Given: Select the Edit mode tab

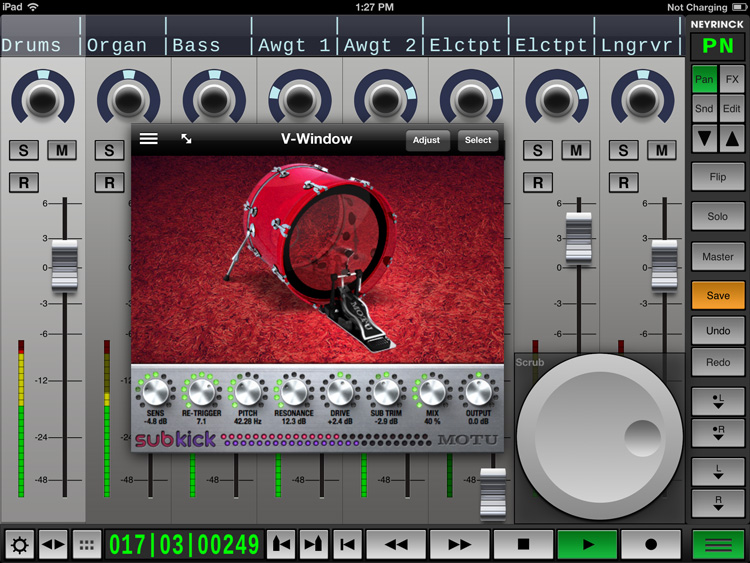Looking at the screenshot, I should [x=732, y=109].
